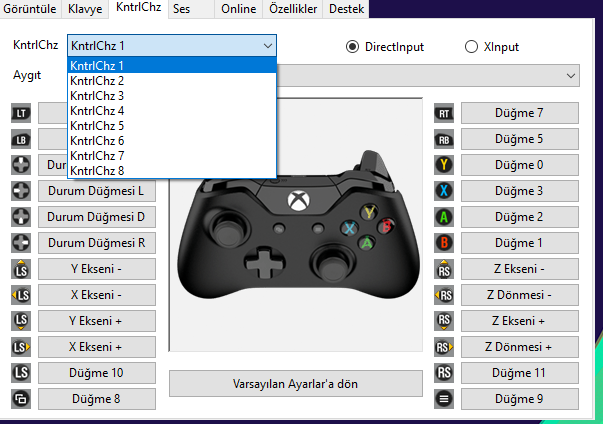Click the RB bumper icon
Viewport: 603px width, 424px height.
(444, 140)
